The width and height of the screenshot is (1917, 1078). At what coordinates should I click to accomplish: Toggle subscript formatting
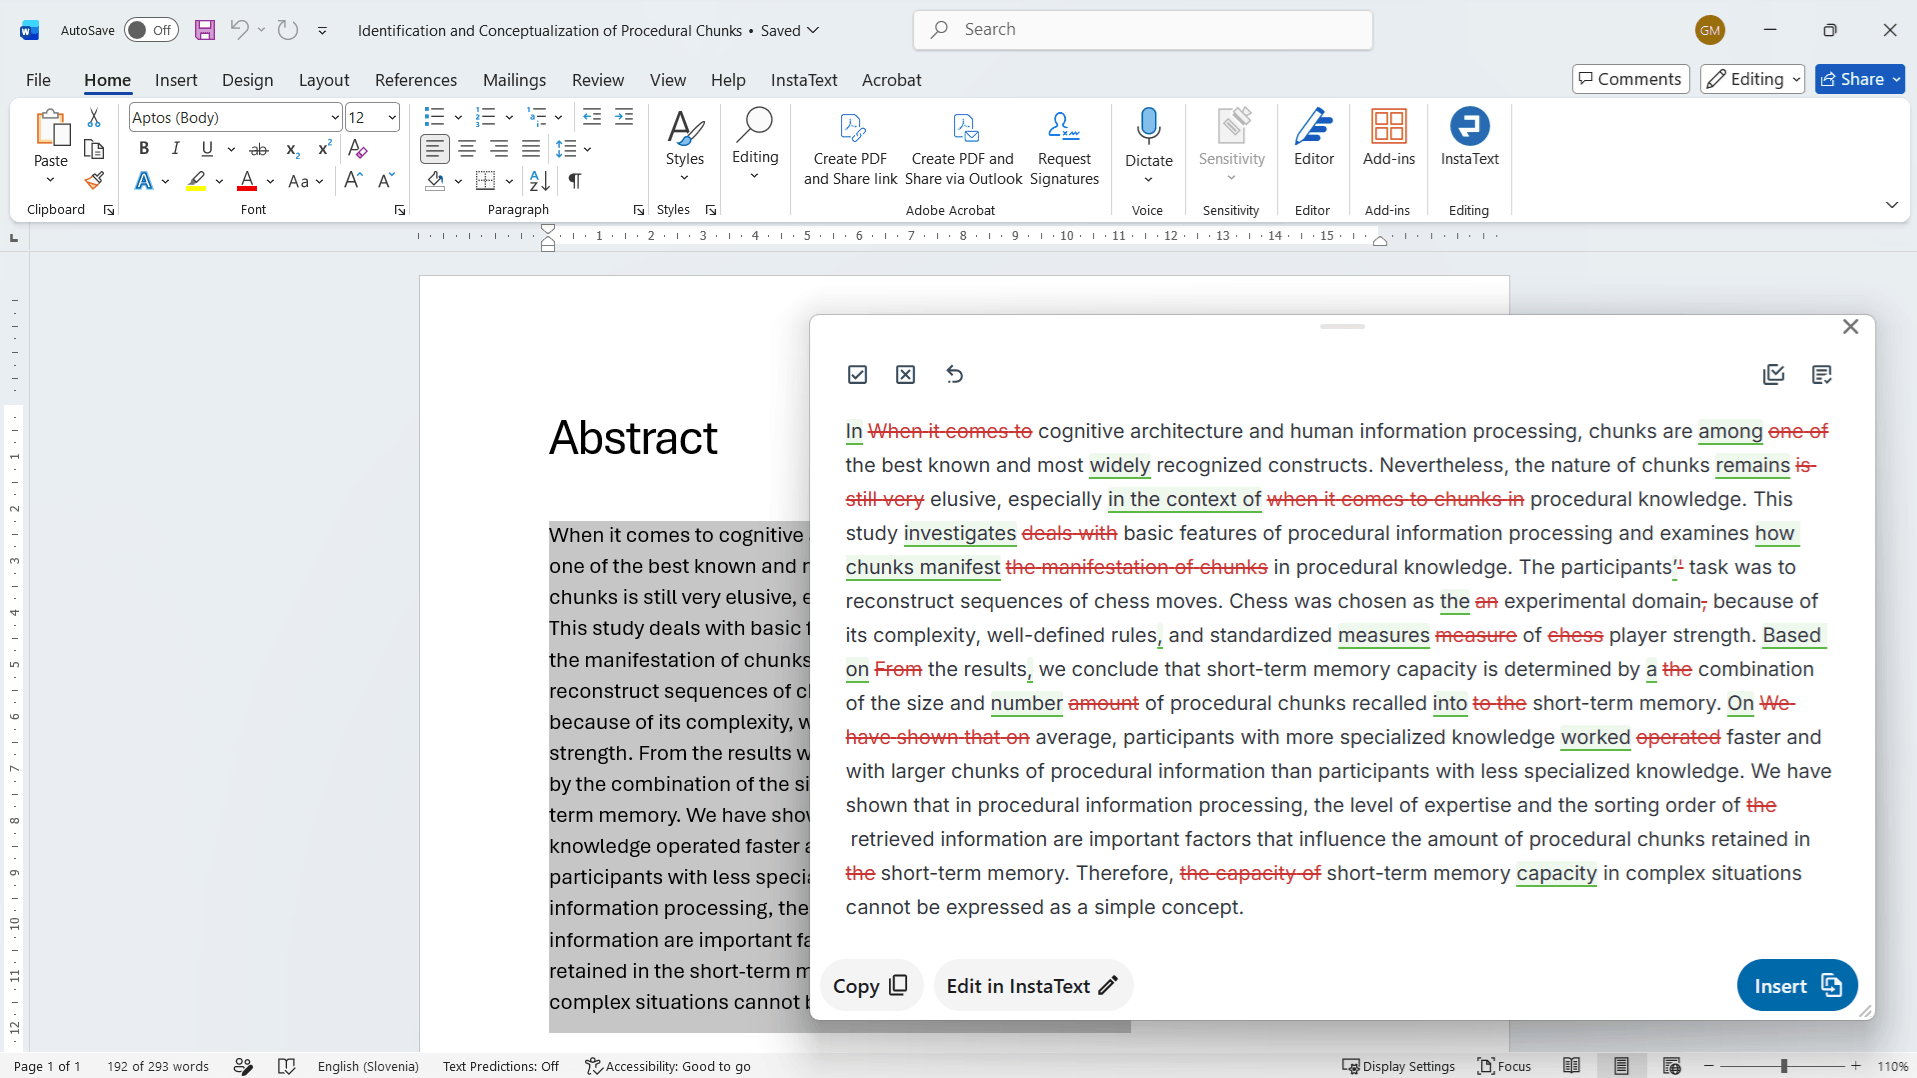coord(292,149)
